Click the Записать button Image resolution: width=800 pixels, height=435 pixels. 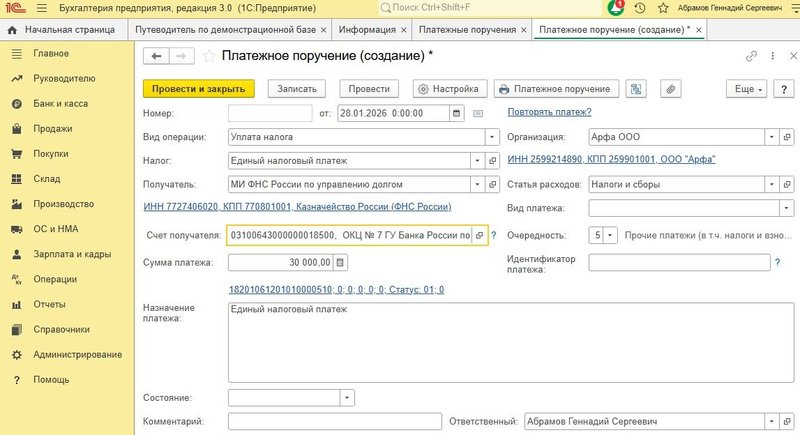tap(297, 89)
